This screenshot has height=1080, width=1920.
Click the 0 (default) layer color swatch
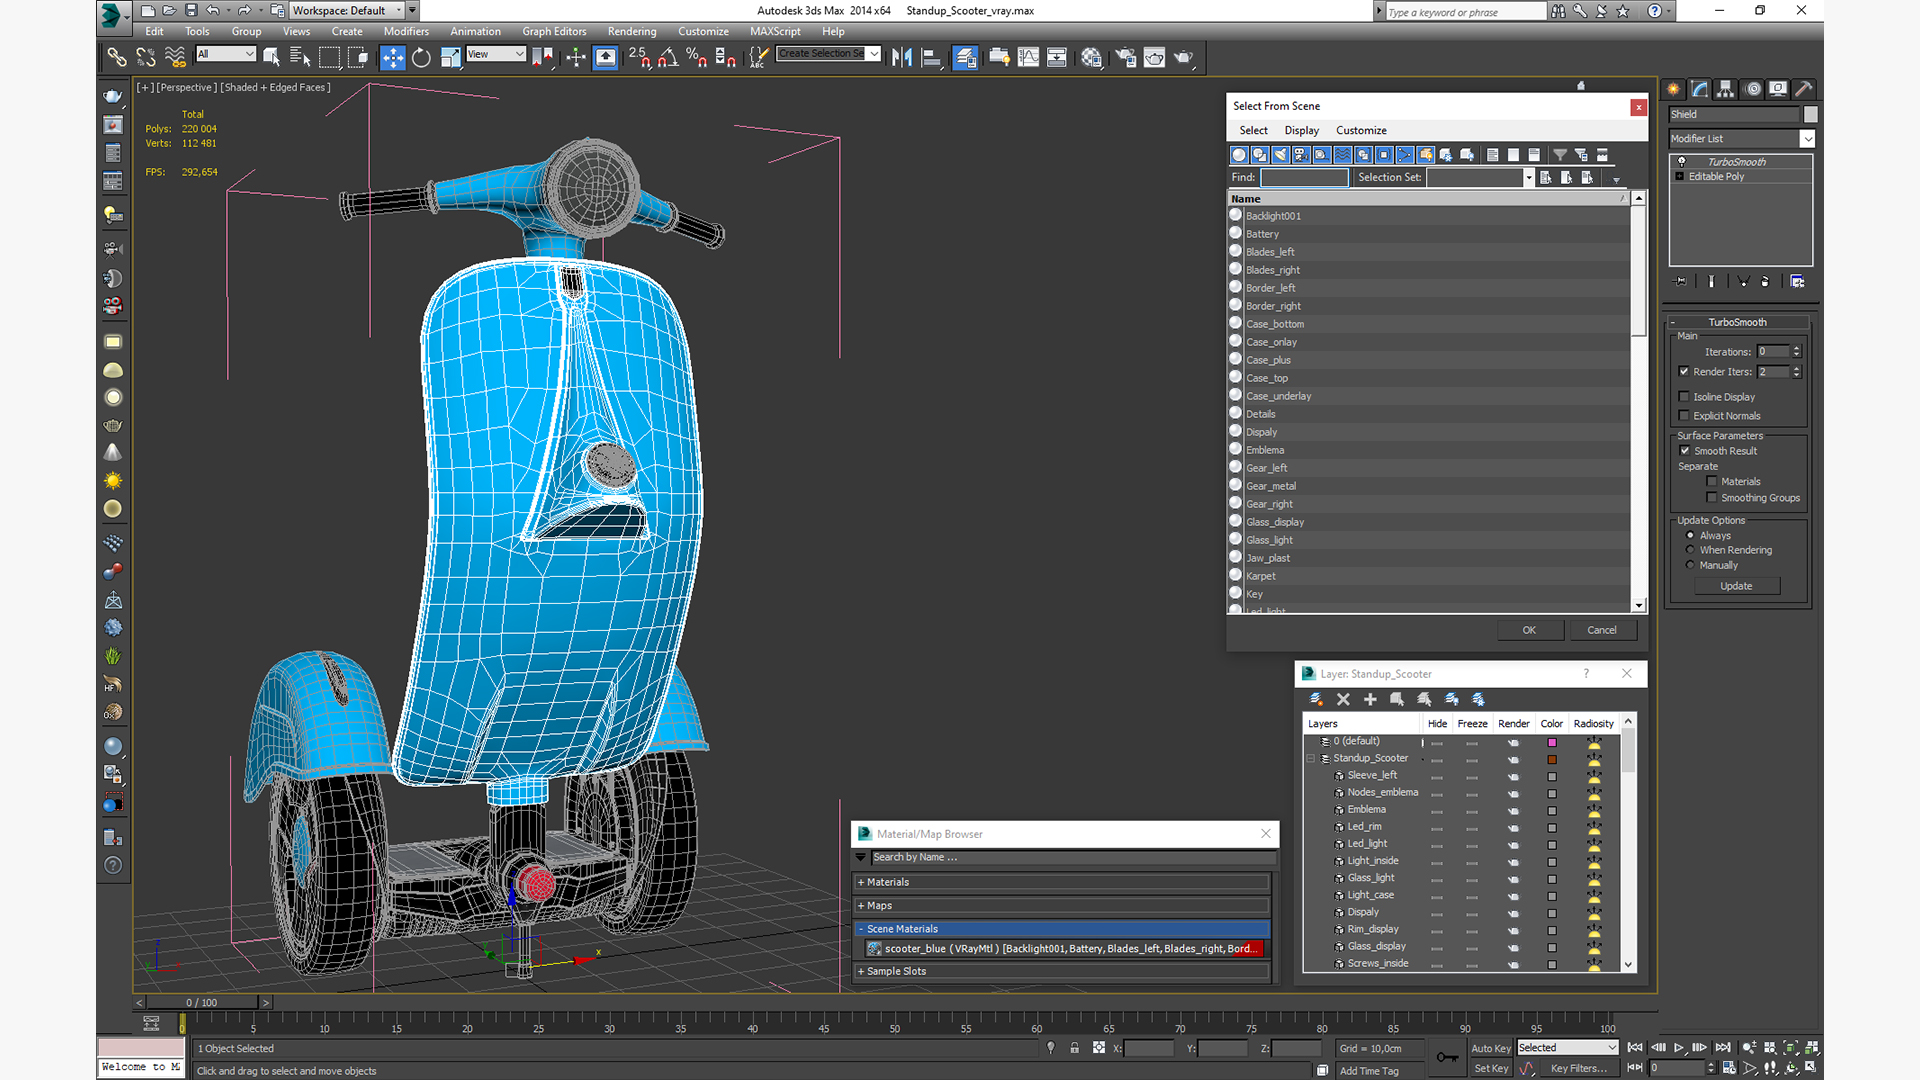pos(1552,742)
